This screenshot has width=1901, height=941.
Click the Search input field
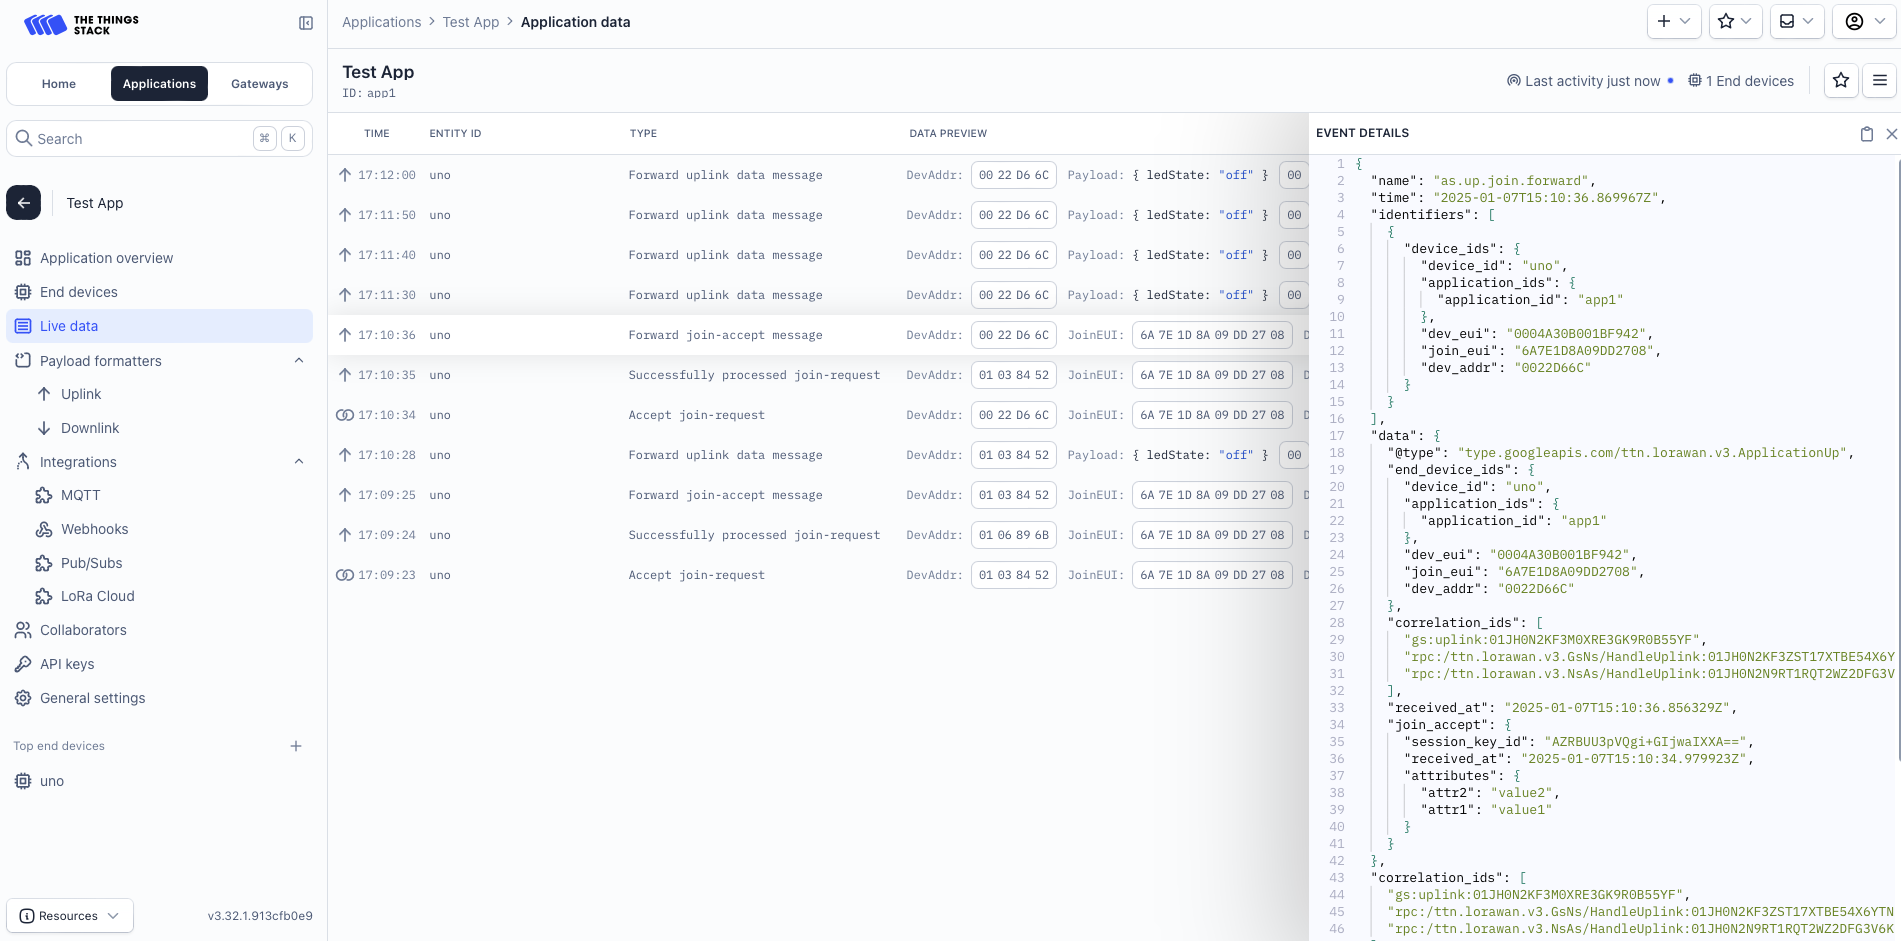(140, 139)
